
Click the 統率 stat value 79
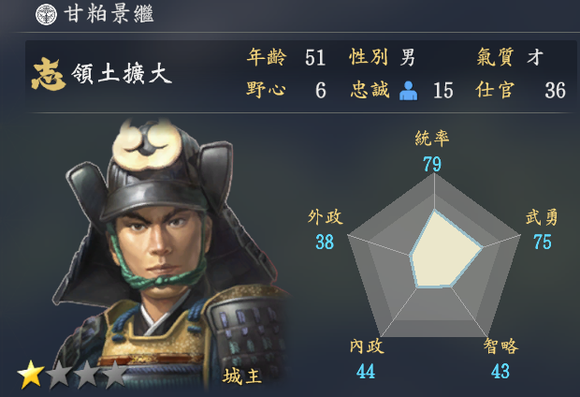pyautogui.click(x=432, y=164)
